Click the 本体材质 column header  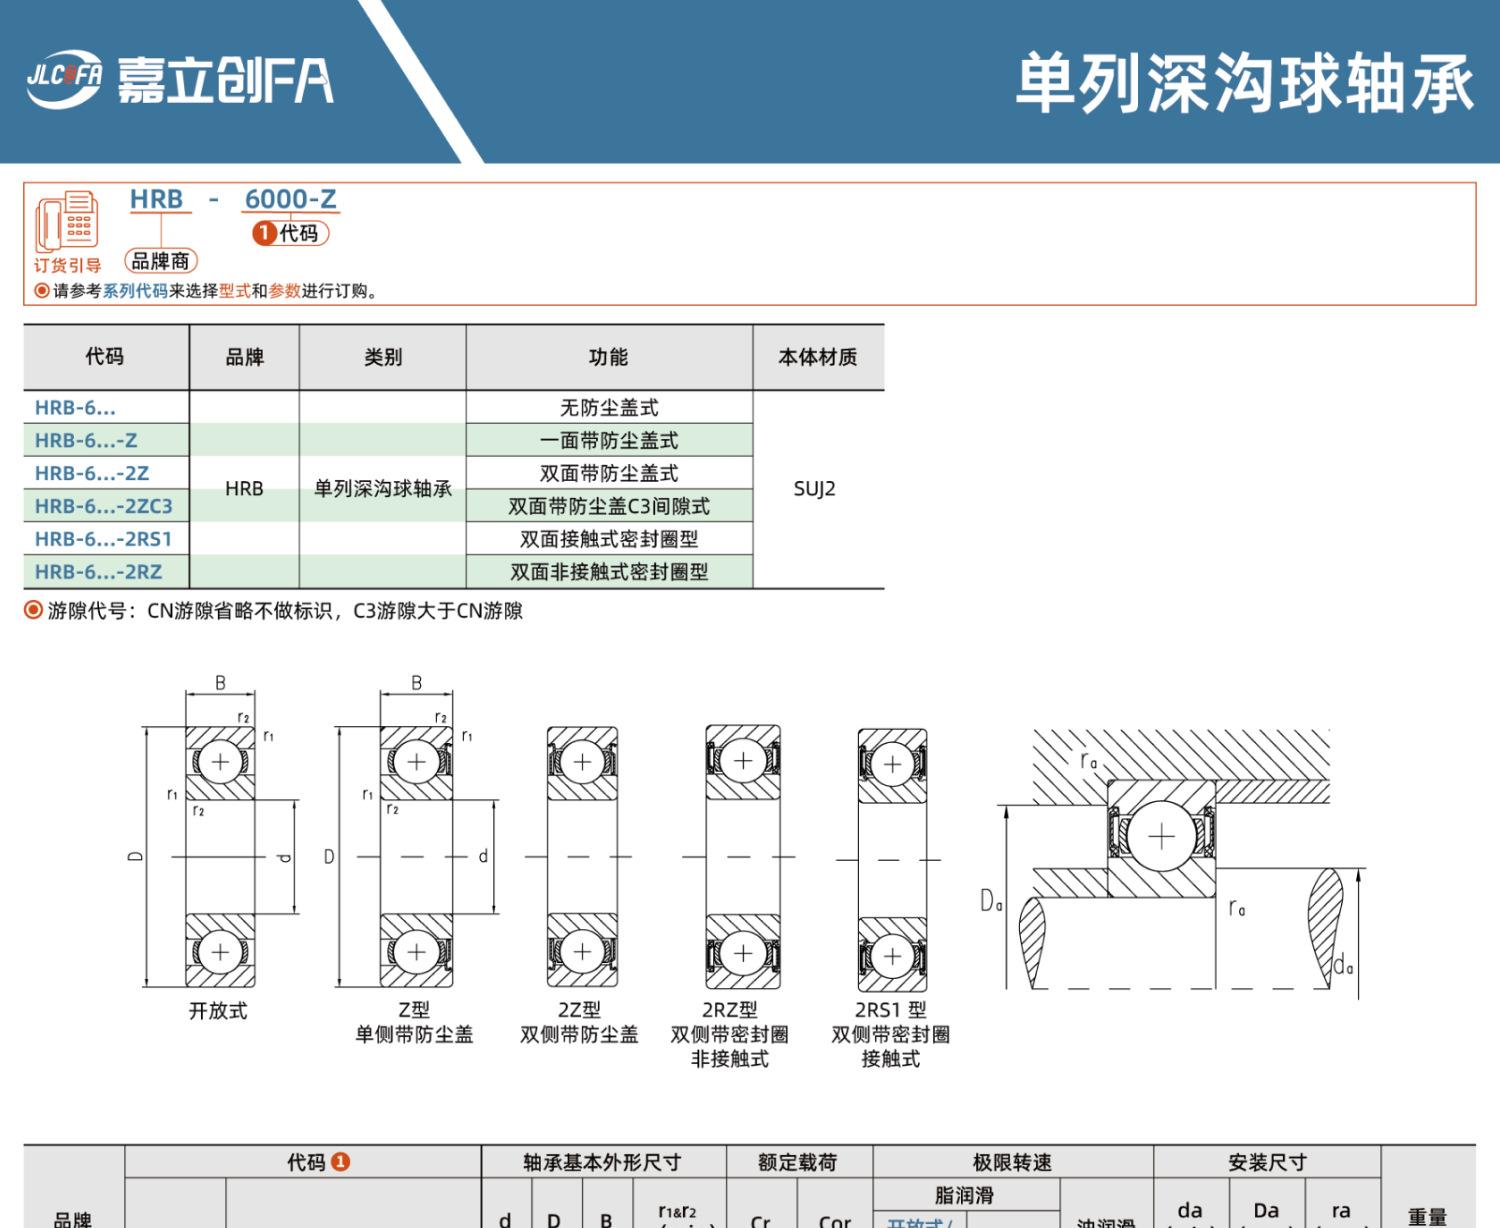tap(818, 357)
